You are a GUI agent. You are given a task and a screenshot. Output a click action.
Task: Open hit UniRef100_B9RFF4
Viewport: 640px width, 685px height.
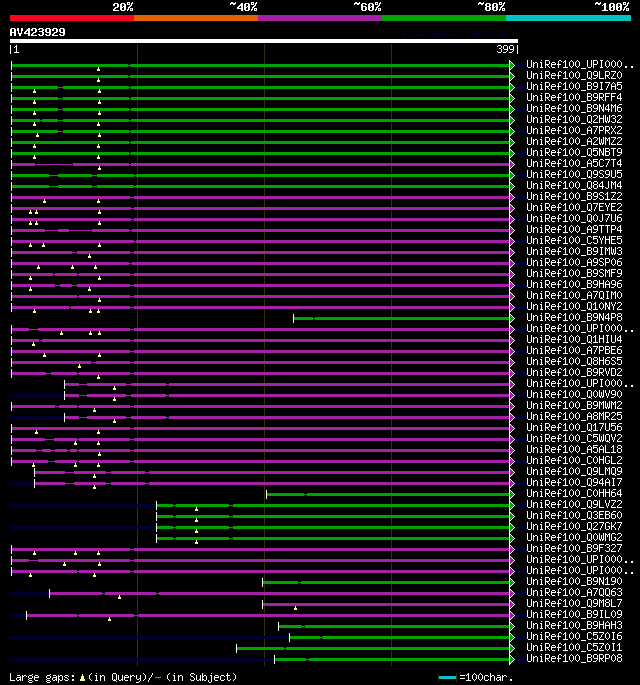point(574,97)
